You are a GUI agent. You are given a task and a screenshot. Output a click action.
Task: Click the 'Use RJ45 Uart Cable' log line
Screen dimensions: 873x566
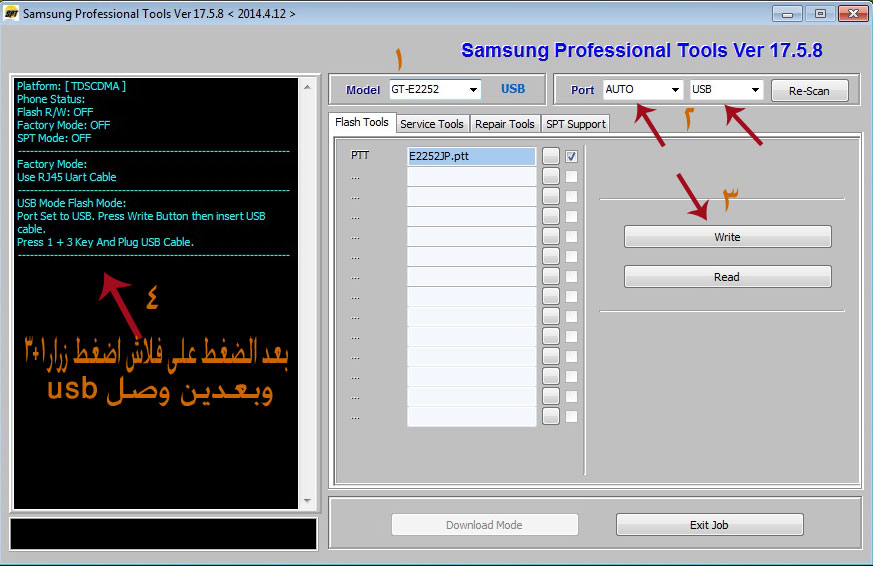tap(67, 177)
